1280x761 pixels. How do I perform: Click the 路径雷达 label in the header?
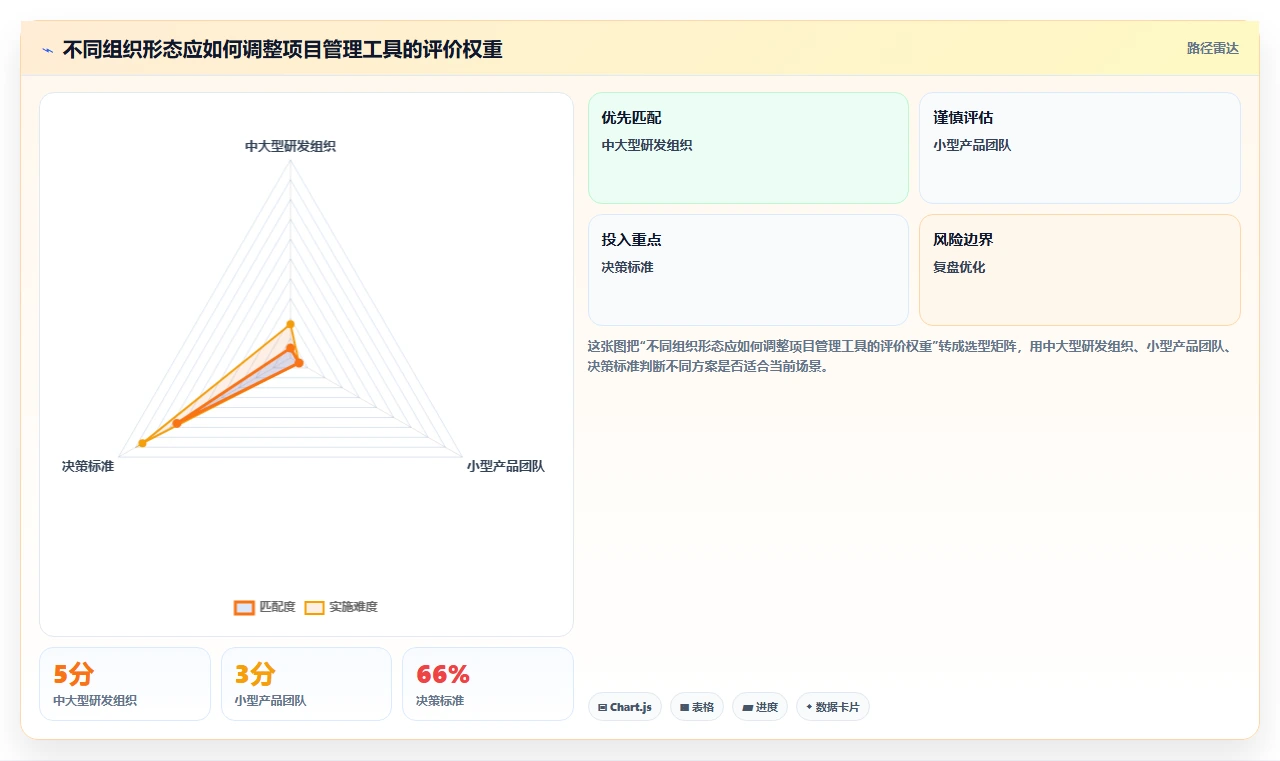pos(1212,48)
